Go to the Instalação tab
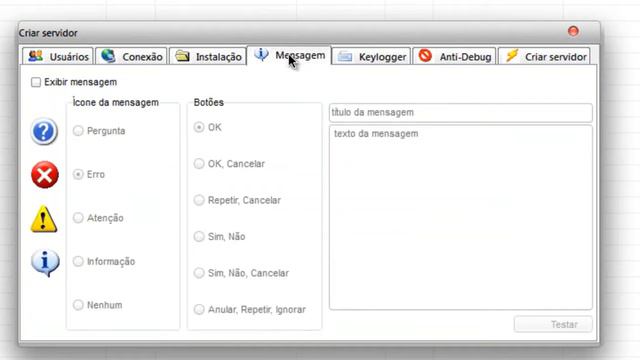640x360 pixels. 208,56
